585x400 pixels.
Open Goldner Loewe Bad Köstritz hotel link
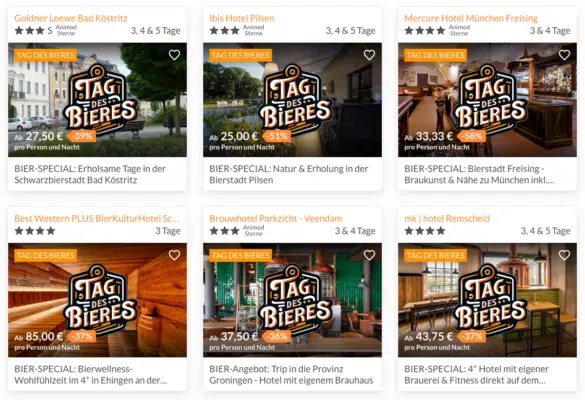(71, 18)
